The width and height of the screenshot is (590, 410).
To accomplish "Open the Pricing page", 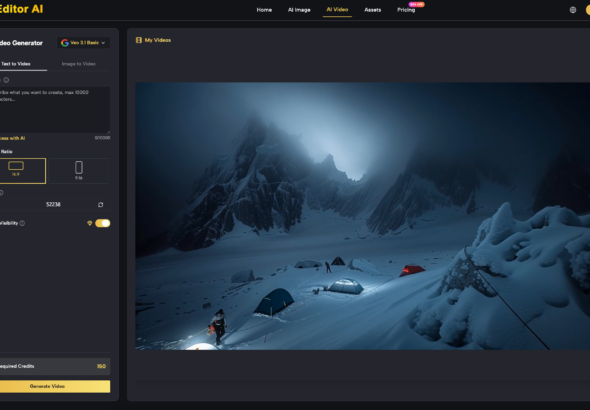I will coord(406,10).
